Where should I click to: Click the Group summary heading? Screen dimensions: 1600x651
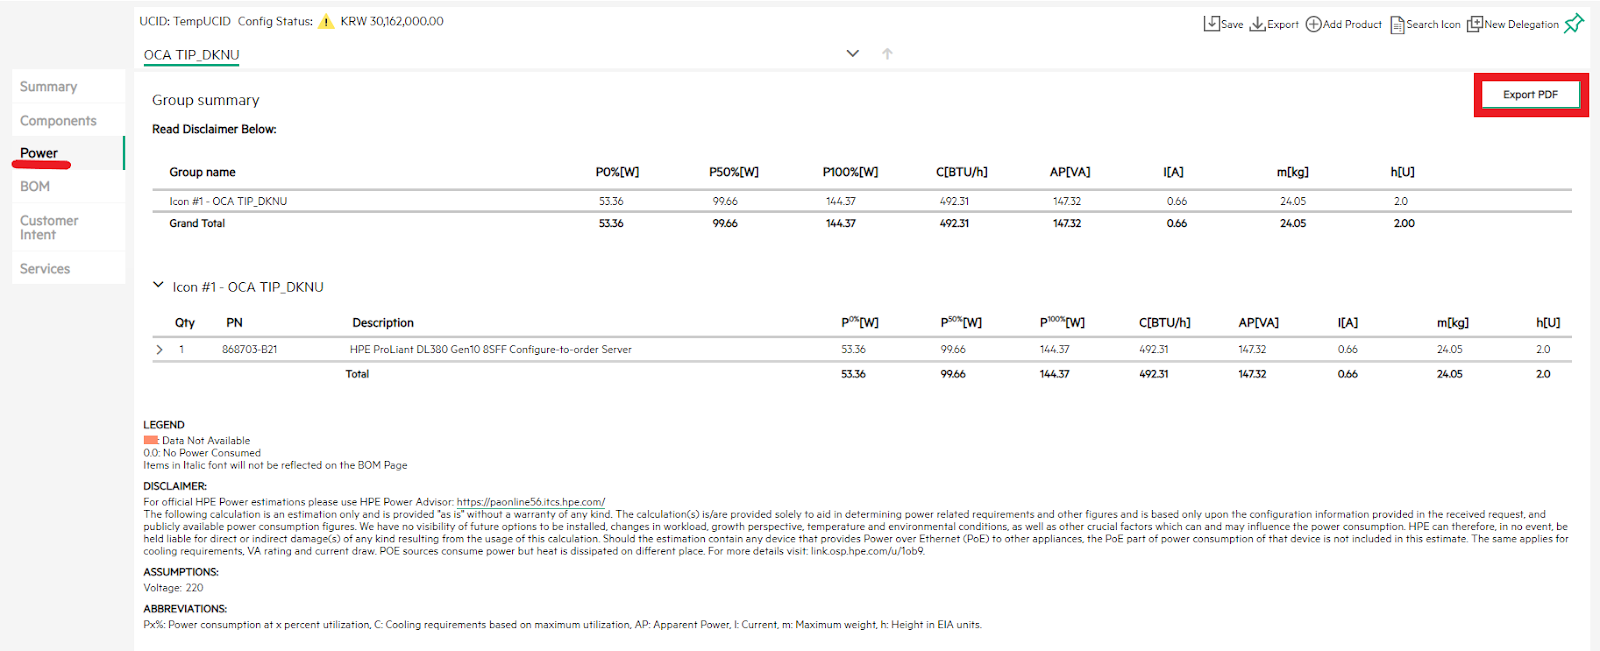coord(206,100)
